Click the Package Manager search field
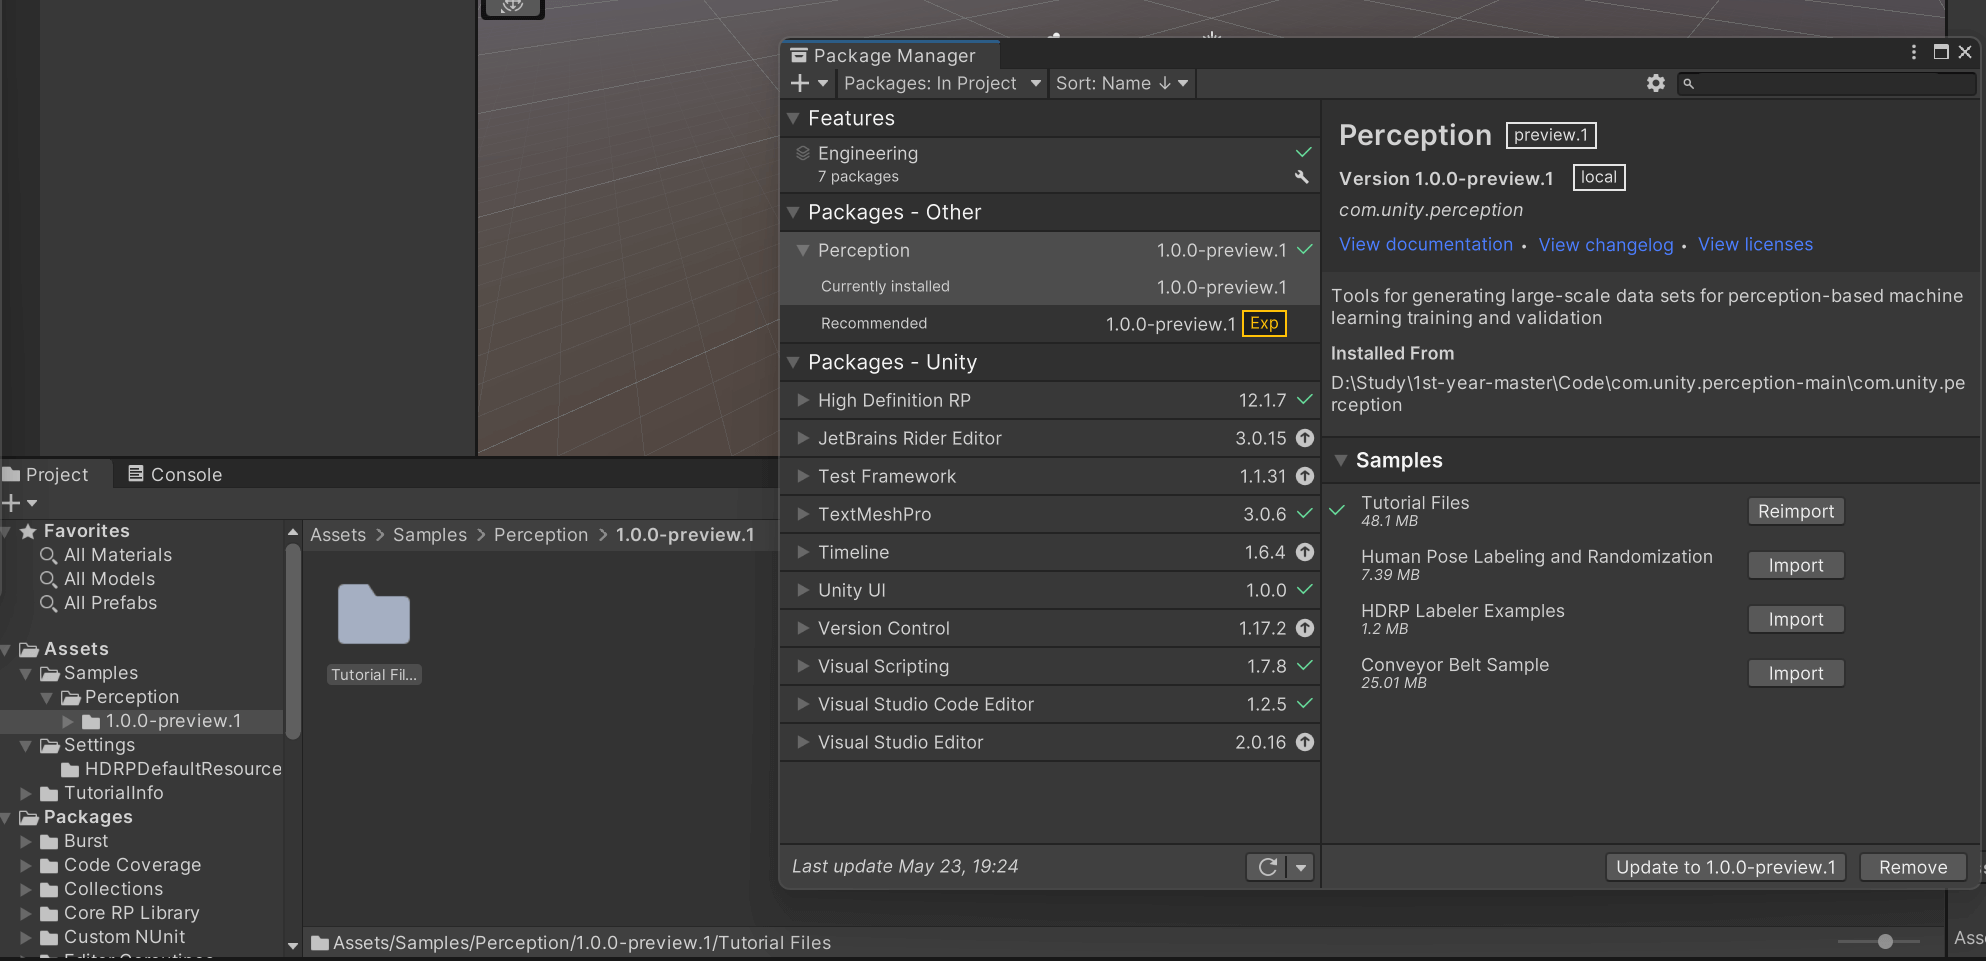Viewport: 1986px width, 961px height. tap(1826, 83)
